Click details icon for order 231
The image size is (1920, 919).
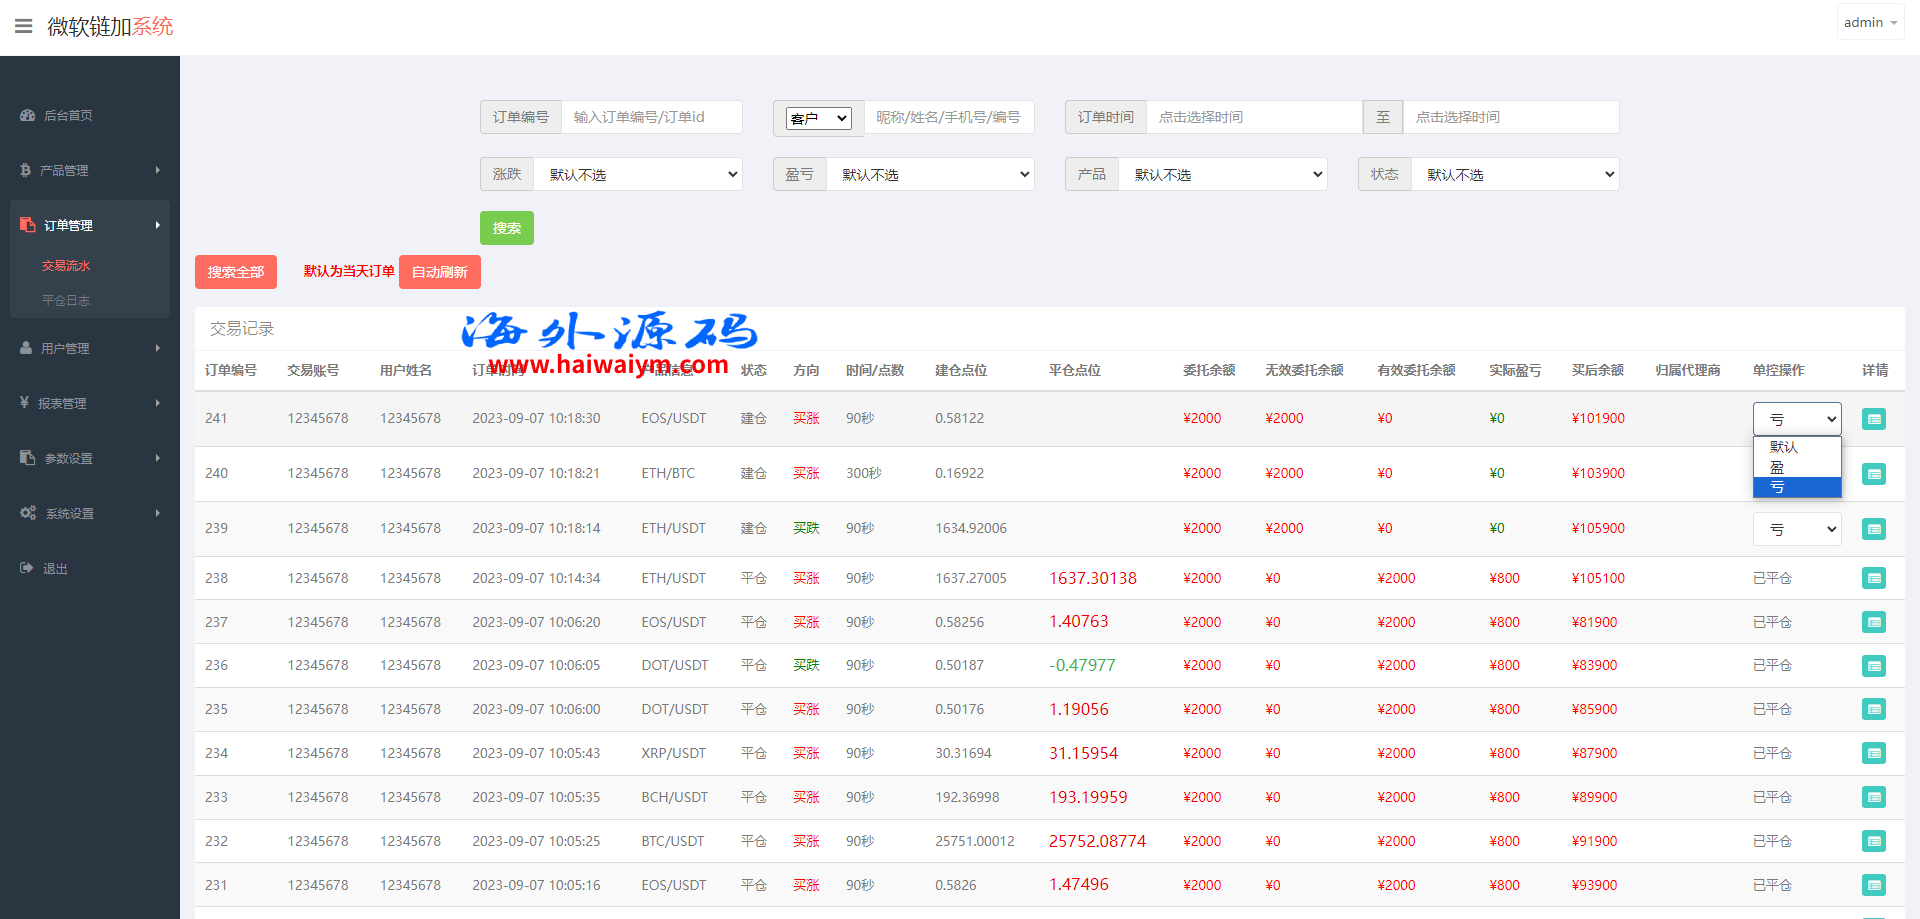tap(1873, 885)
